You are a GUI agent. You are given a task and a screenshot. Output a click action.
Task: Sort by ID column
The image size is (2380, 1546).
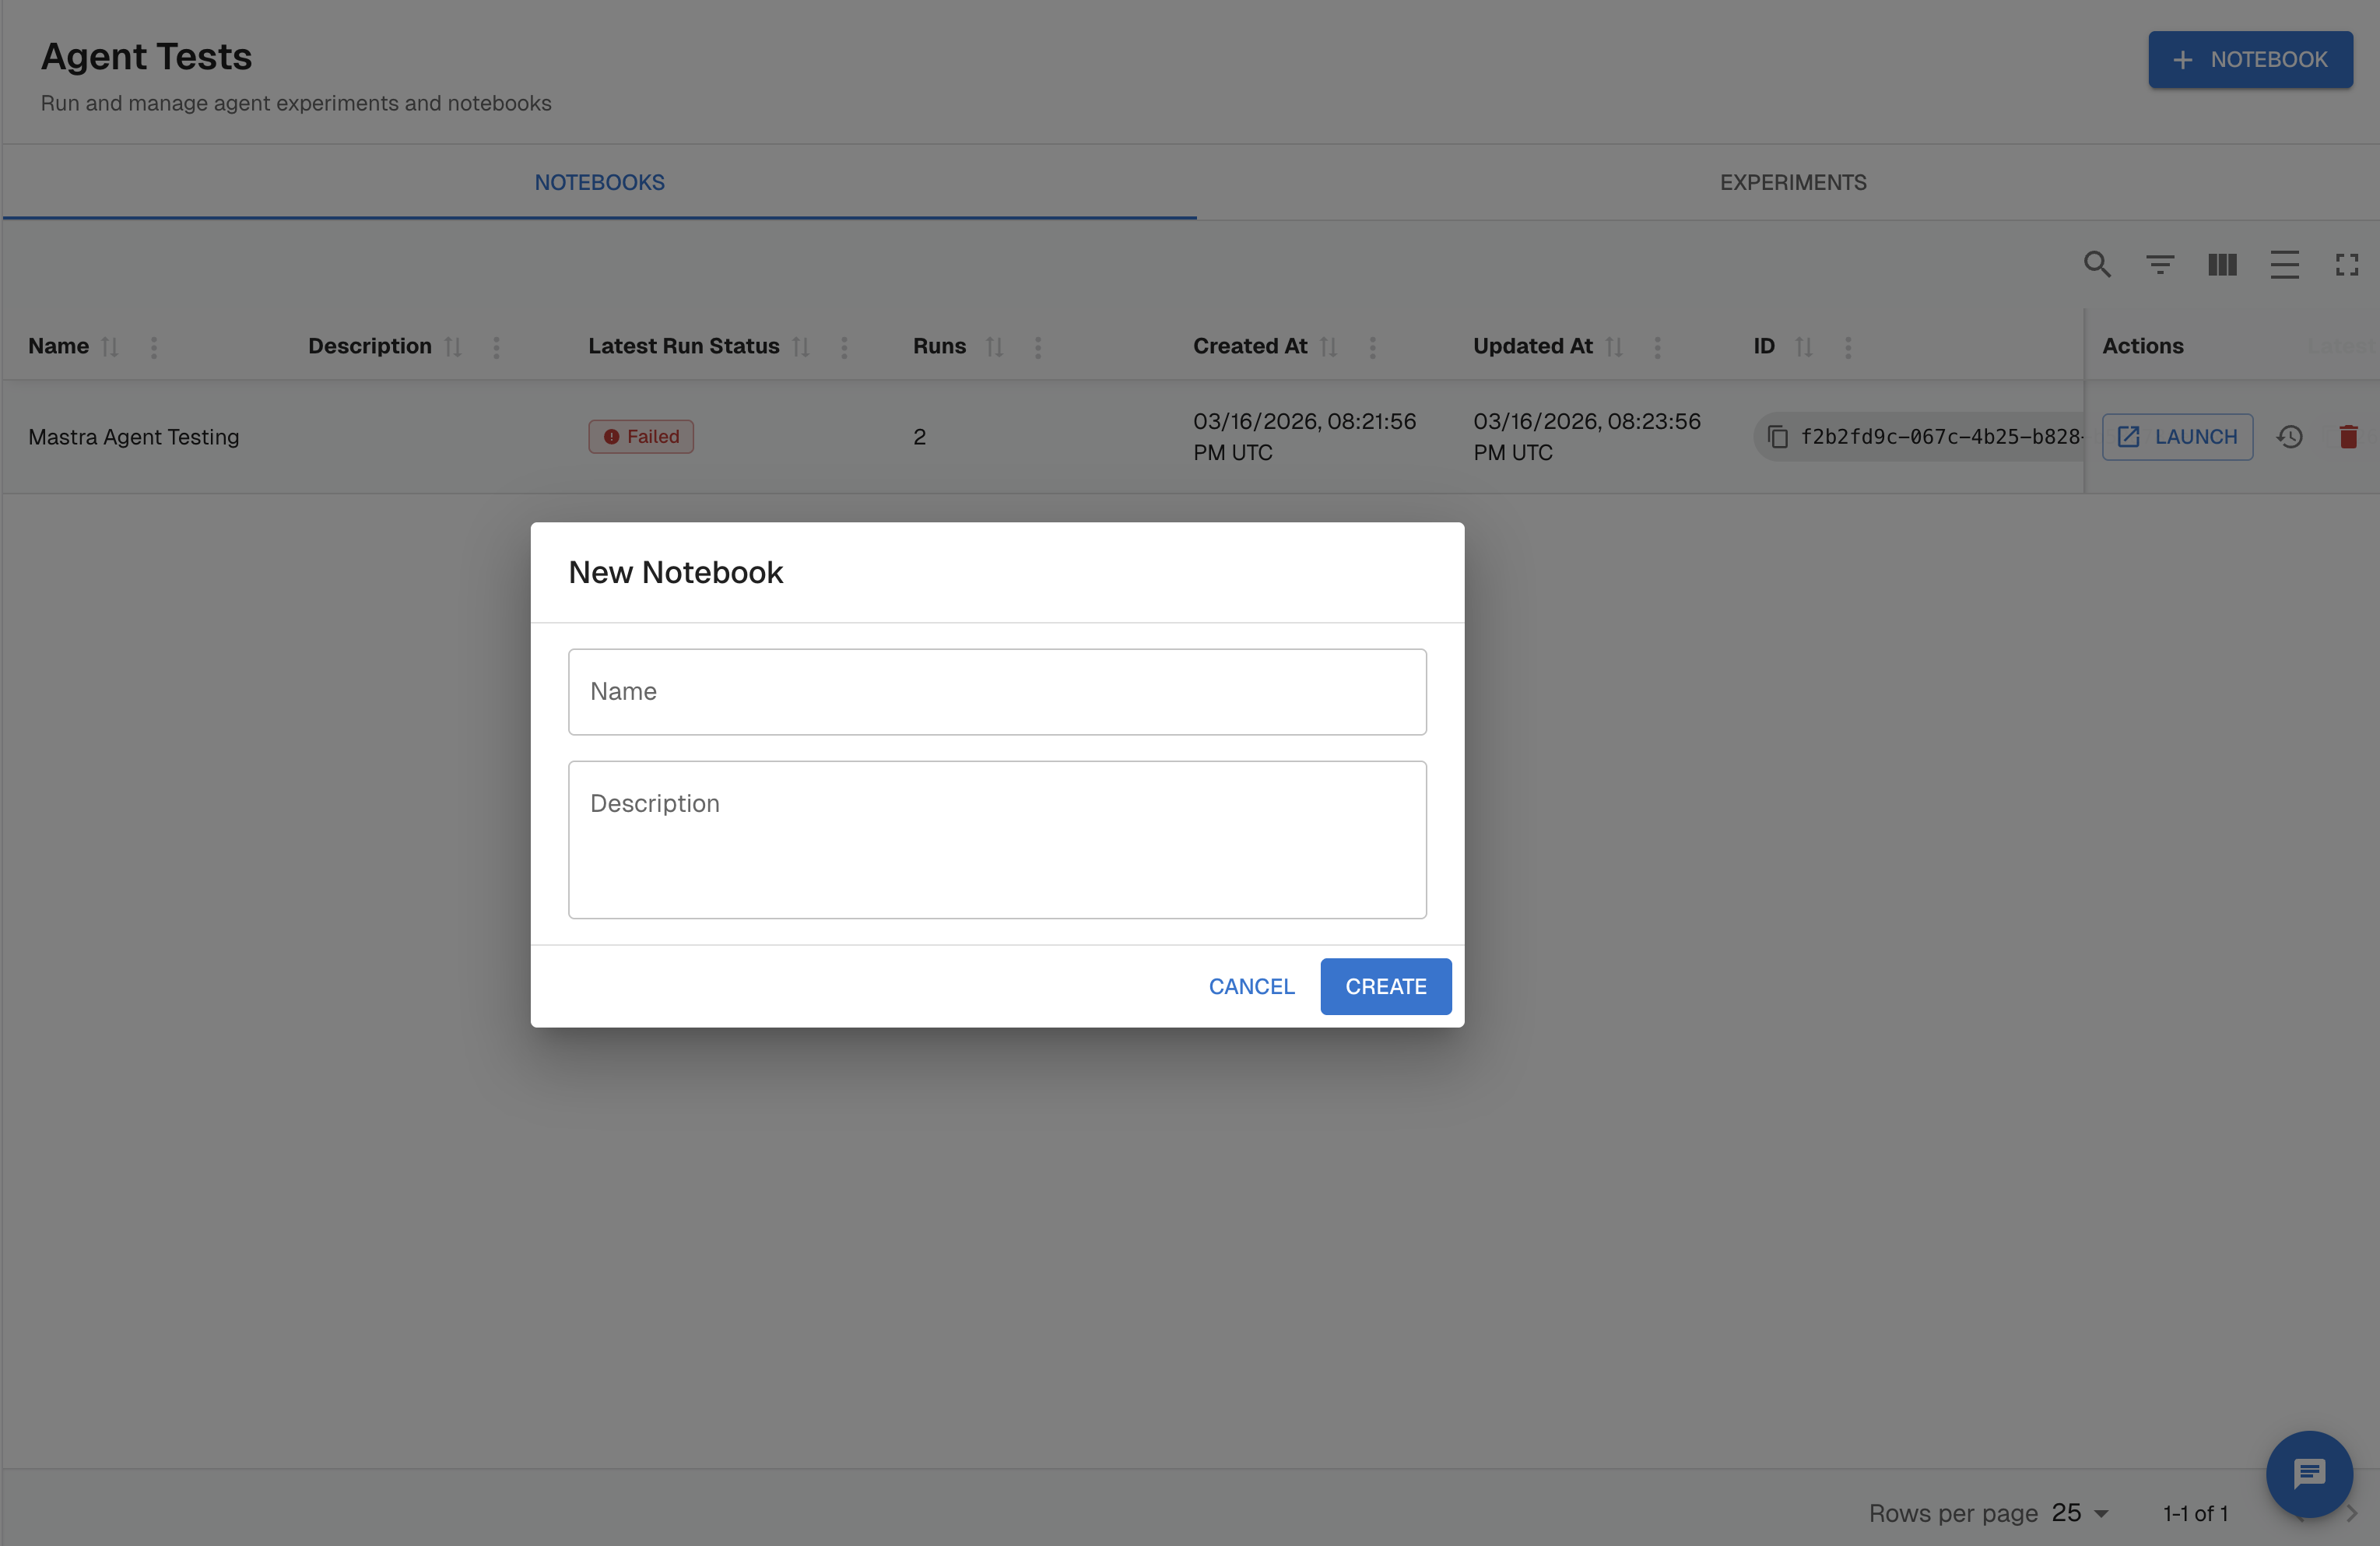(1804, 347)
